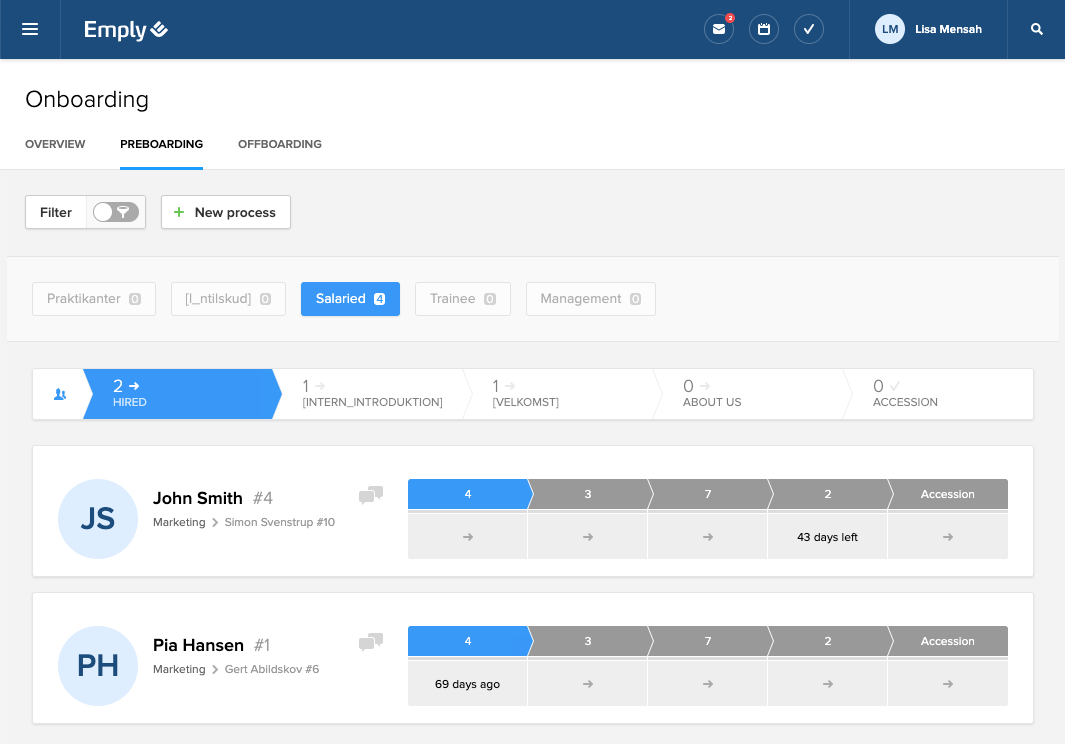Open Simon Svenstrup #10 link
The image size is (1065, 744).
[279, 522]
